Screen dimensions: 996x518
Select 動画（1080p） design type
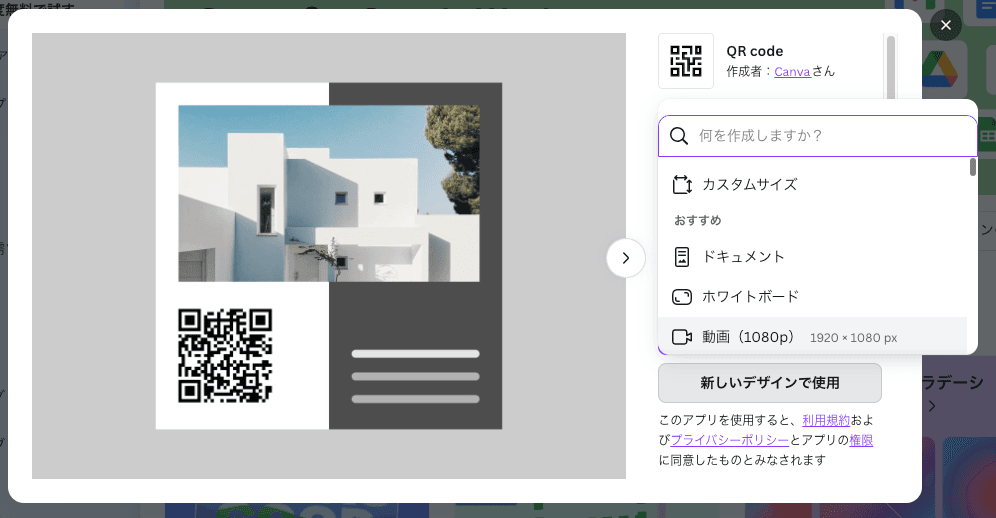812,336
